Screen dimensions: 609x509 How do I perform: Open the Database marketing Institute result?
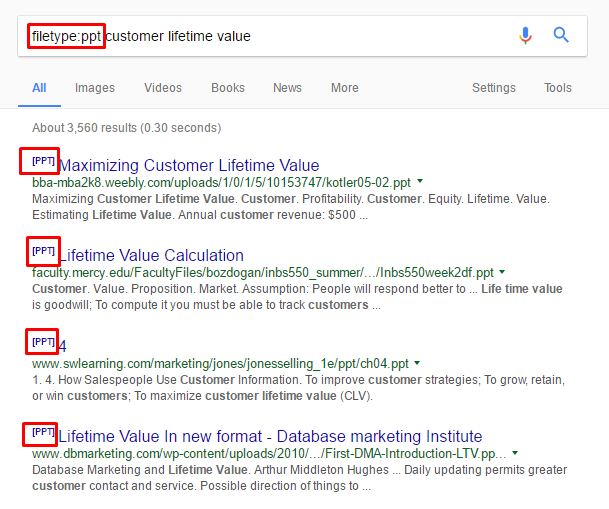click(270, 436)
